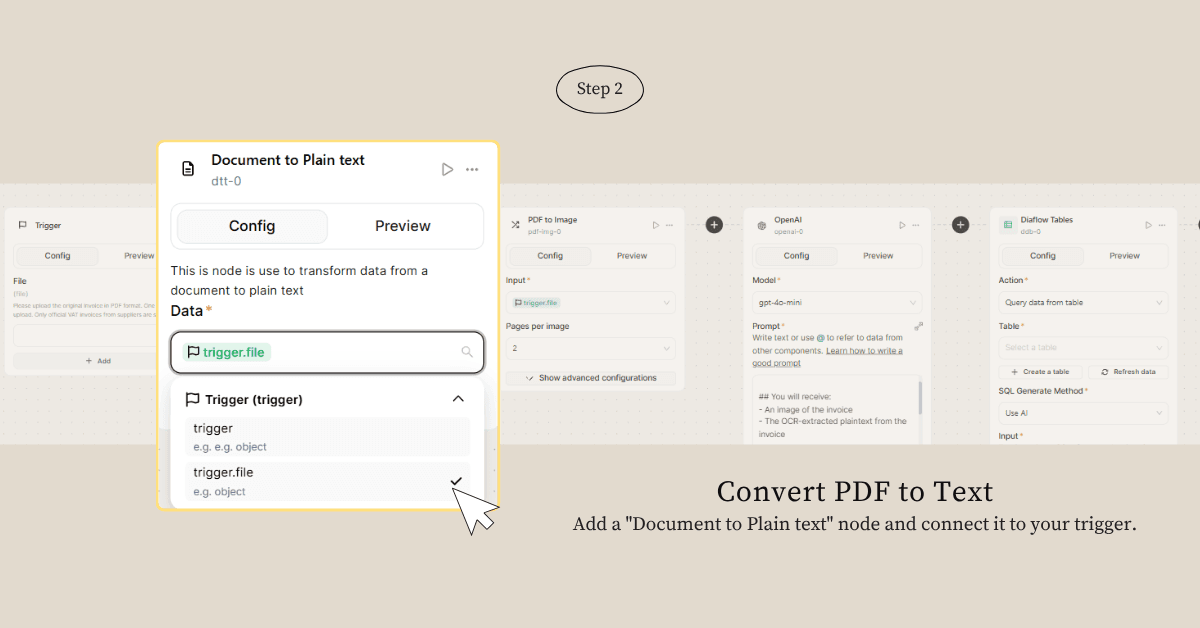This screenshot has width=1200, height=628.
Task: Click add-node plus between PDF to Image and OpenAI
Action: pyautogui.click(x=714, y=225)
